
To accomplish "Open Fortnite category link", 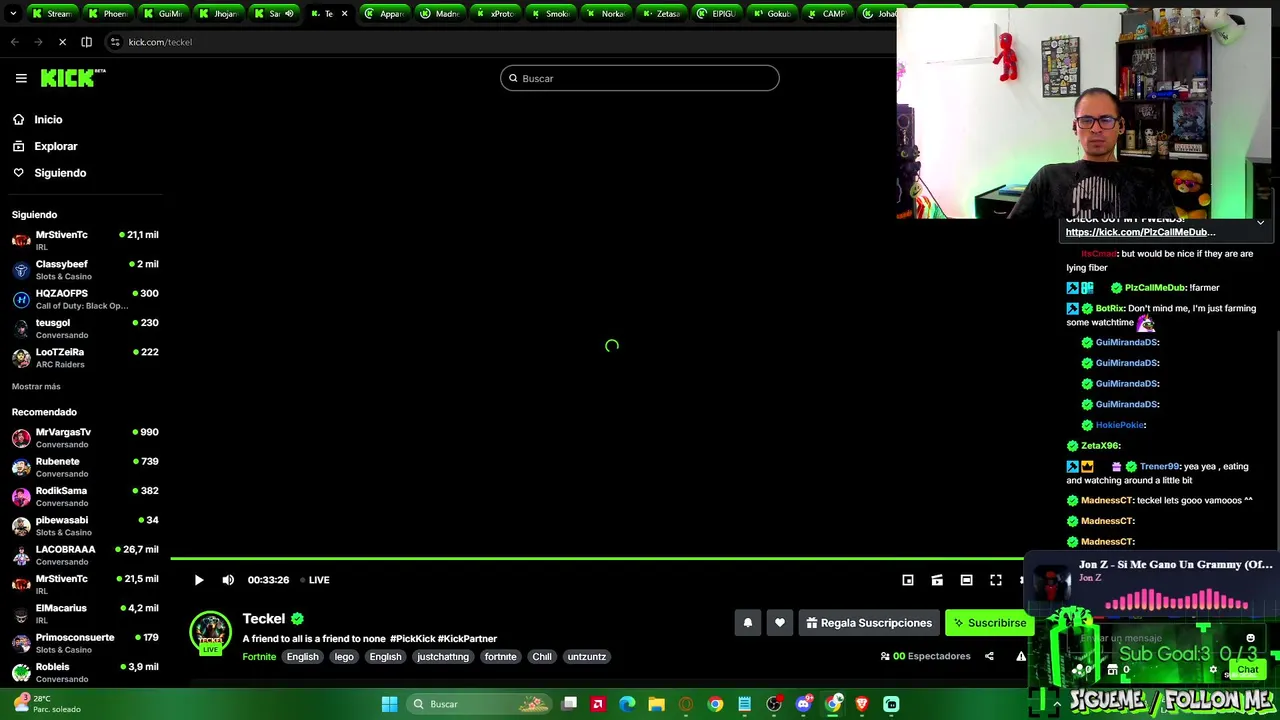I will point(259,657).
